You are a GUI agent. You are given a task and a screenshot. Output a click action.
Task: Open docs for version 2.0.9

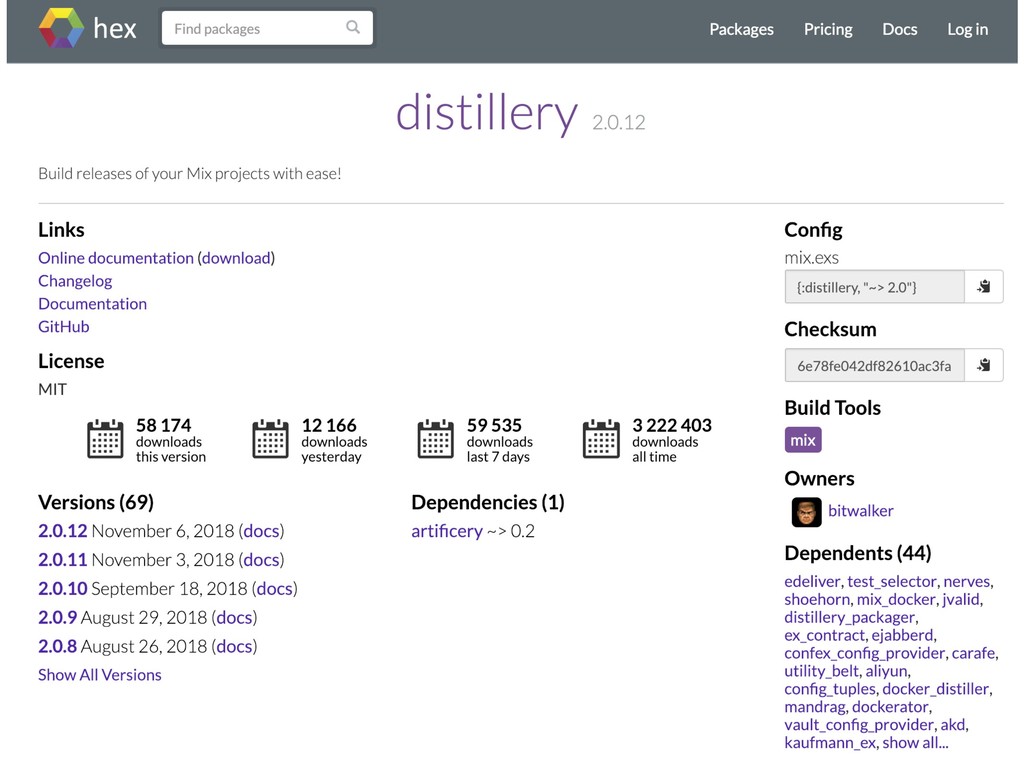[x=234, y=617]
